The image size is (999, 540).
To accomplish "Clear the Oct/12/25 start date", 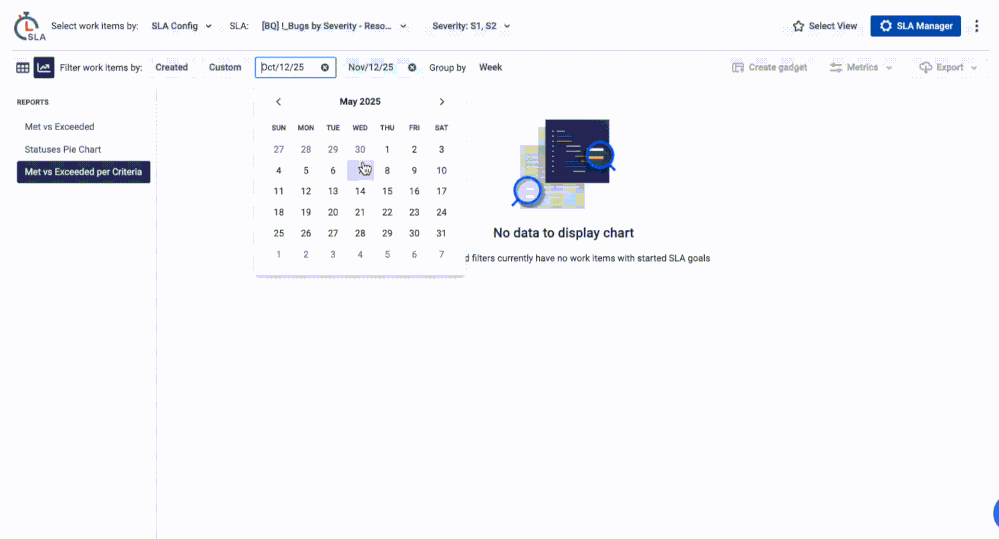I will (x=325, y=68).
